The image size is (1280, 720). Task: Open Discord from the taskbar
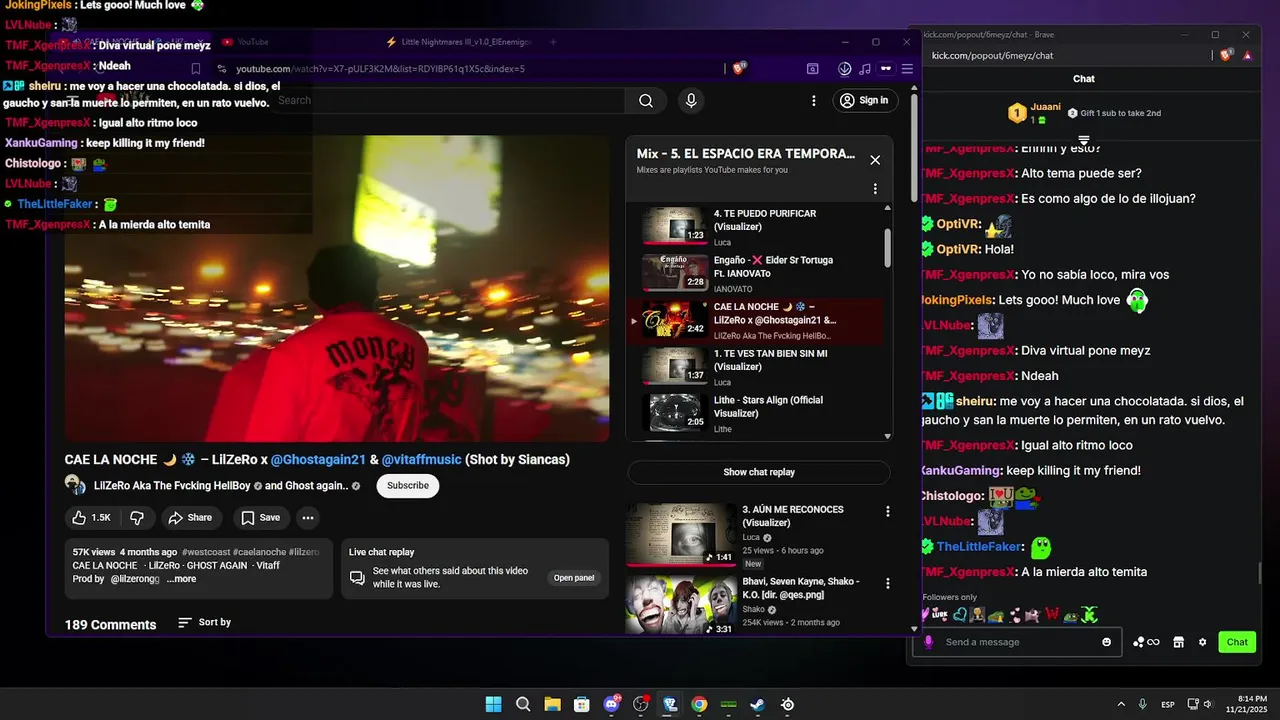coord(611,704)
